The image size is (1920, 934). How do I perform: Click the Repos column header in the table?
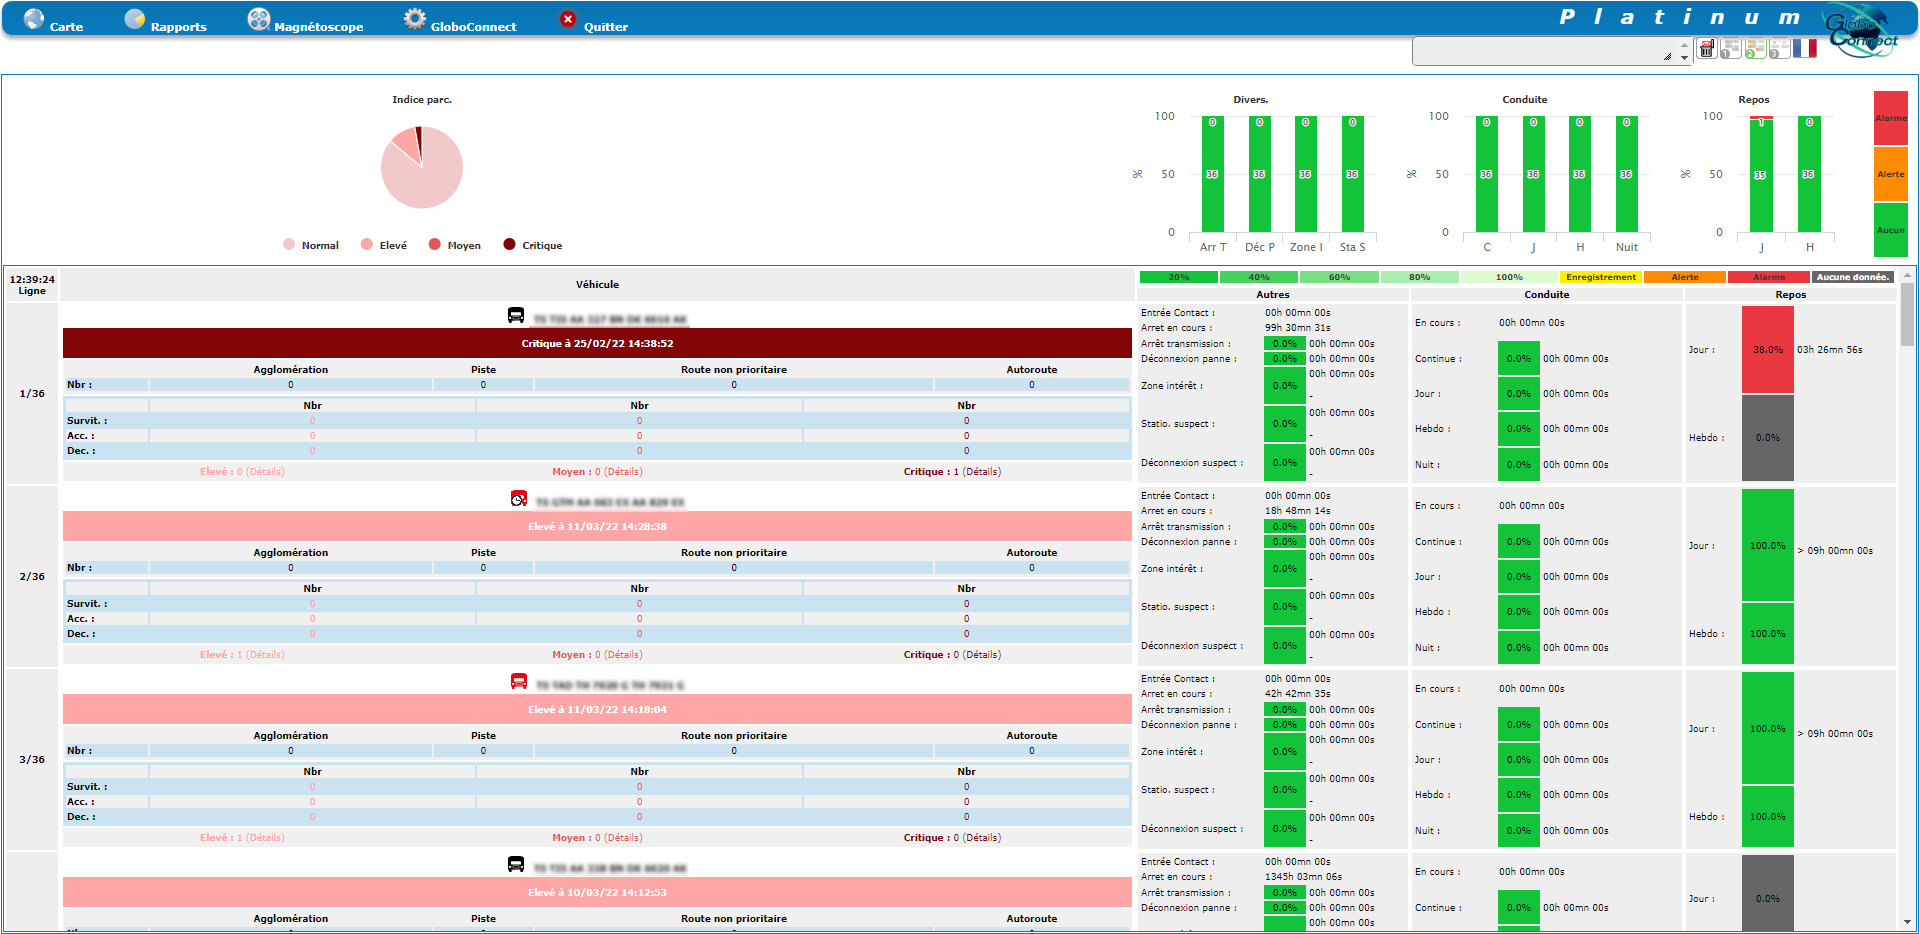point(1790,294)
